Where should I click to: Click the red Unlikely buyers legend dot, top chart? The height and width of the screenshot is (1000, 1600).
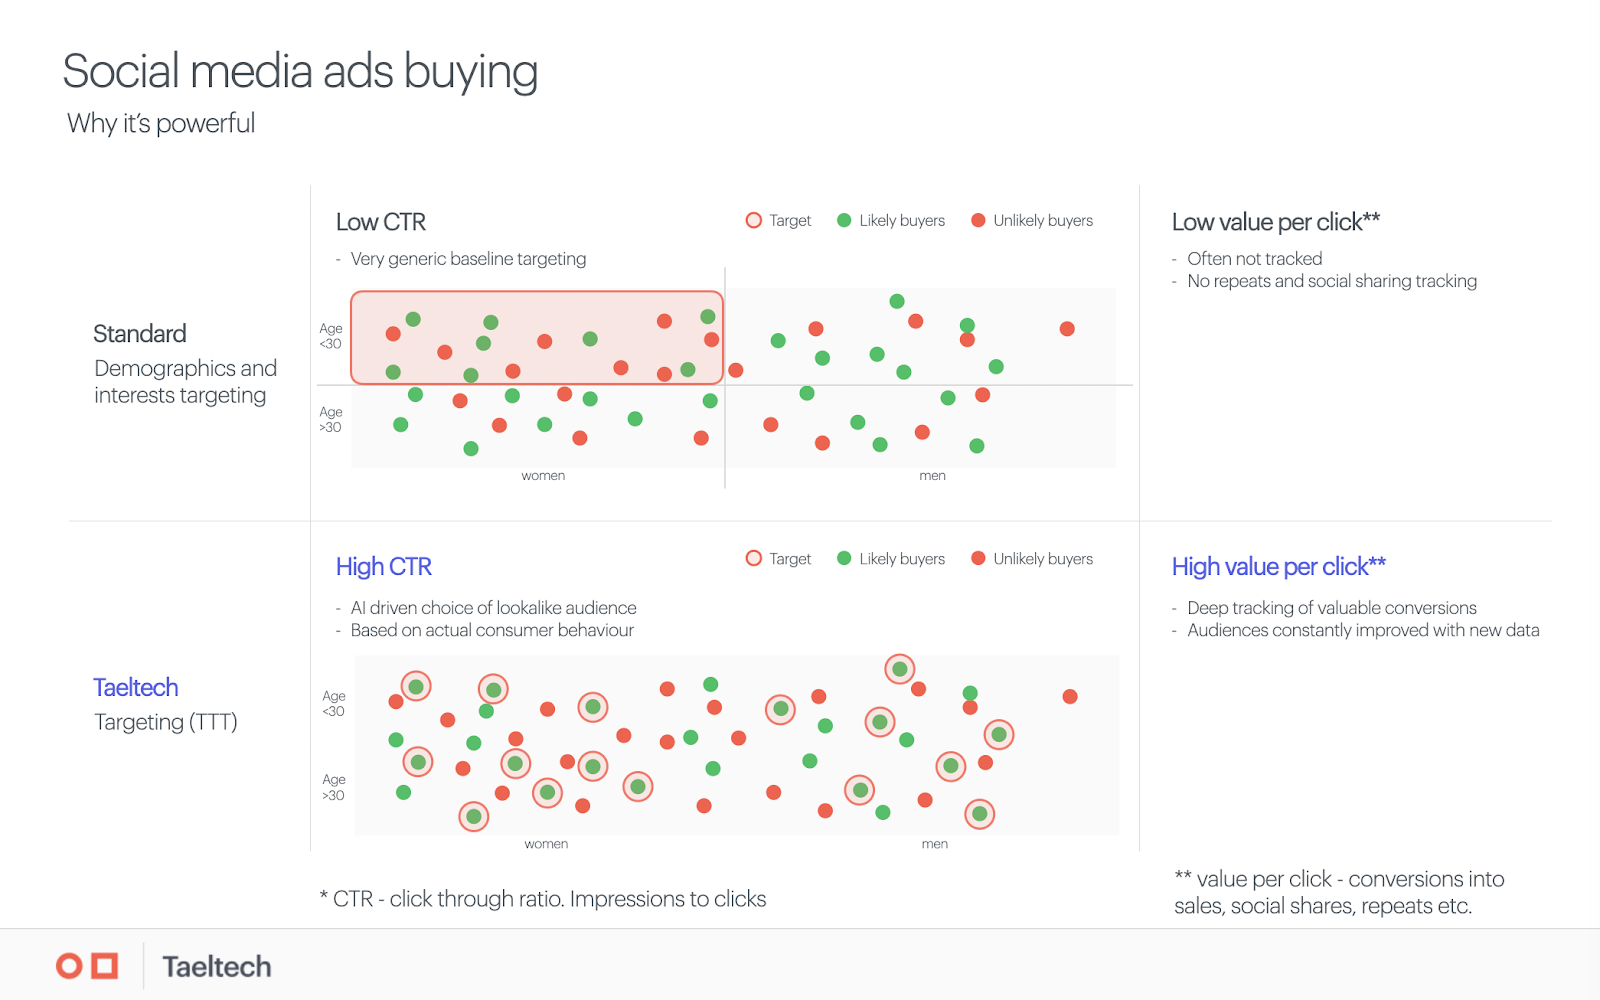click(x=978, y=220)
